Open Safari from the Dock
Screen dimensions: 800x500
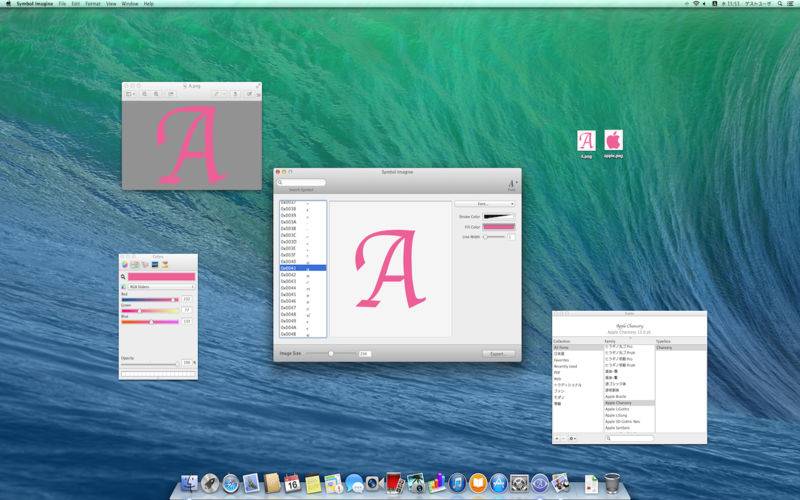tap(230, 483)
